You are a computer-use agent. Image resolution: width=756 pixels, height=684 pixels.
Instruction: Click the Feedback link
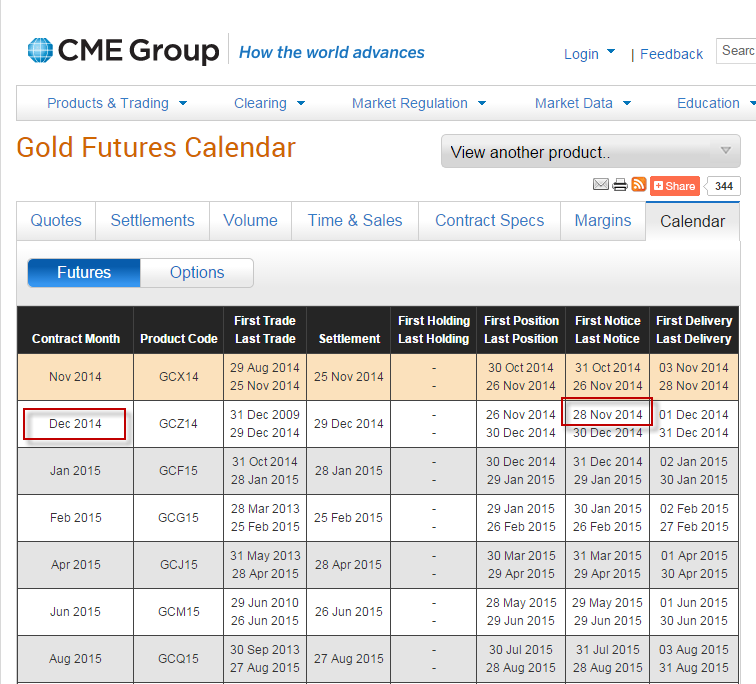coord(671,54)
